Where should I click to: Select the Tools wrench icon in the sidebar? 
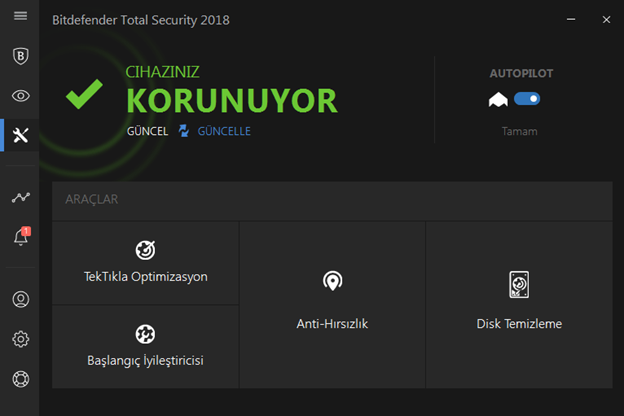[20, 135]
